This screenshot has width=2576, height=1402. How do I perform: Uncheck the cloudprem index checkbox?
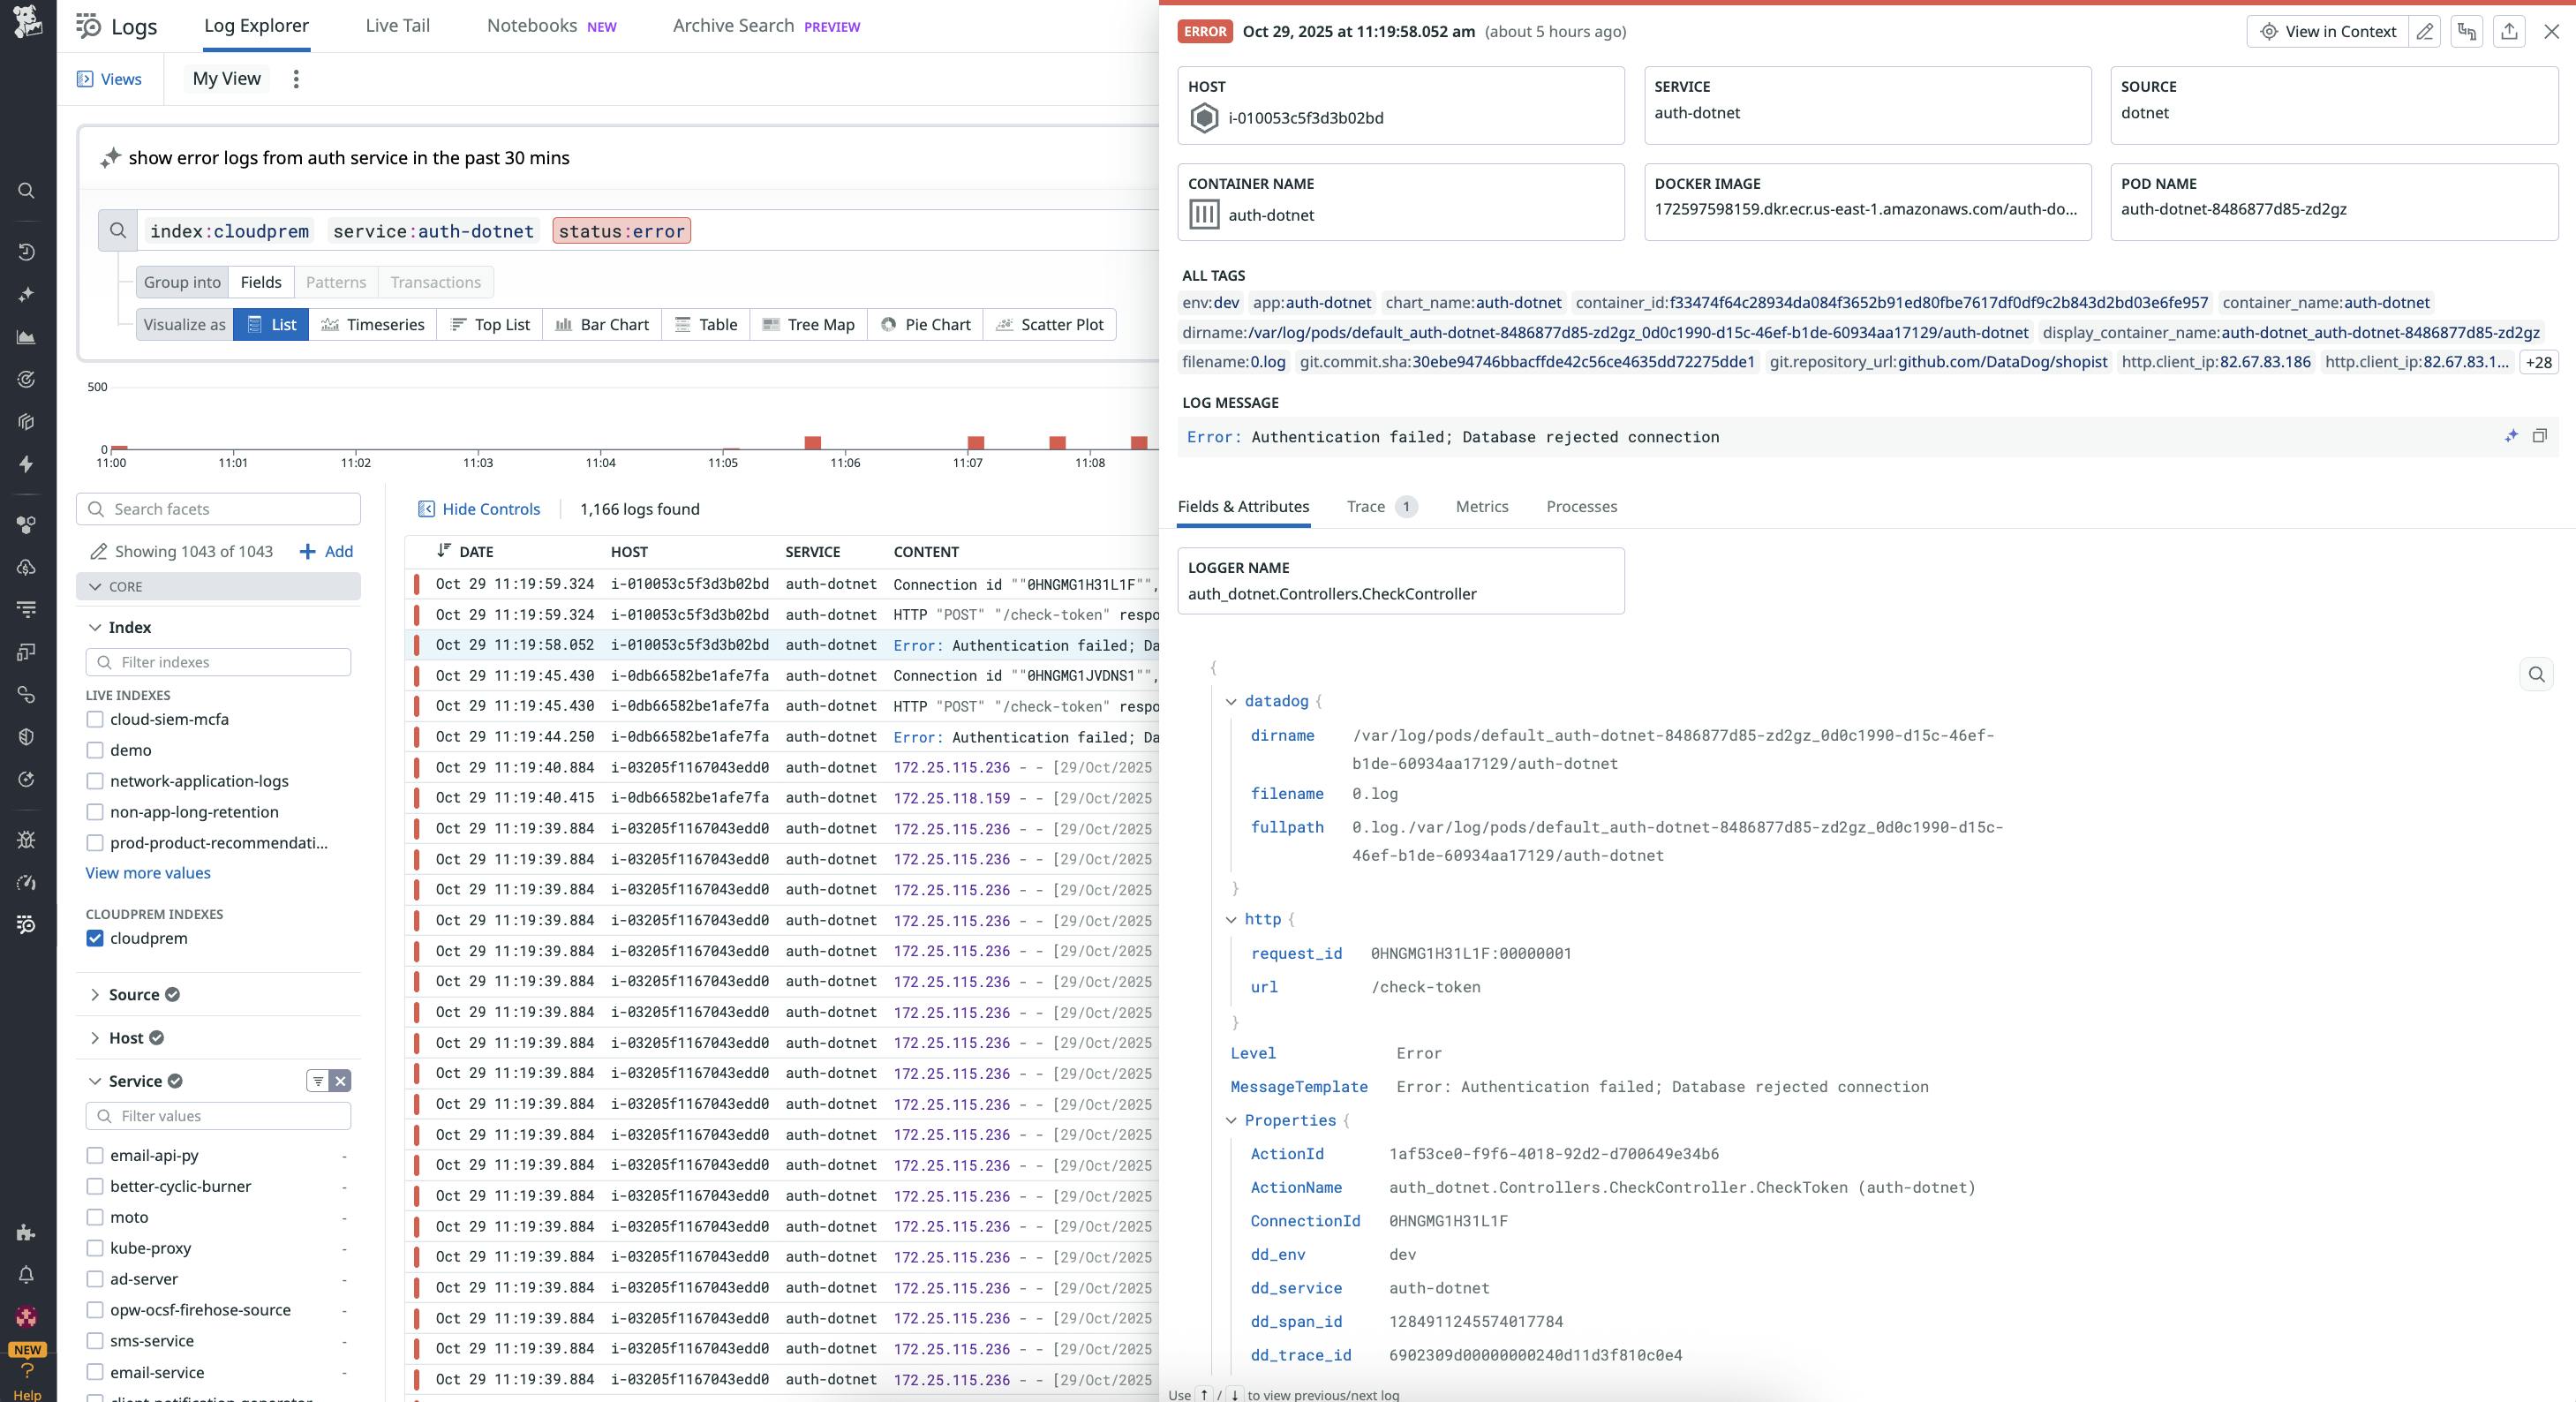click(94, 938)
